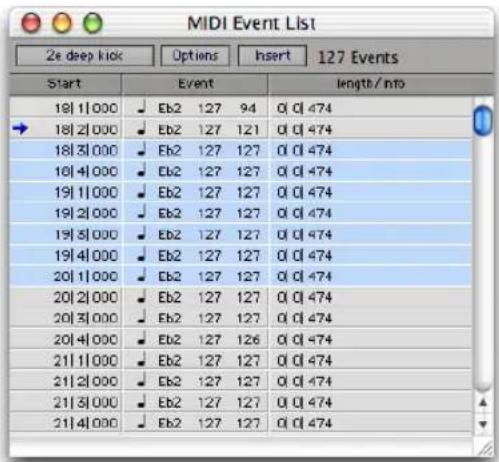Image resolution: width=499 pixels, height=462 pixels.
Task: Open the '2e deep kick' track selector
Action: coord(85,56)
